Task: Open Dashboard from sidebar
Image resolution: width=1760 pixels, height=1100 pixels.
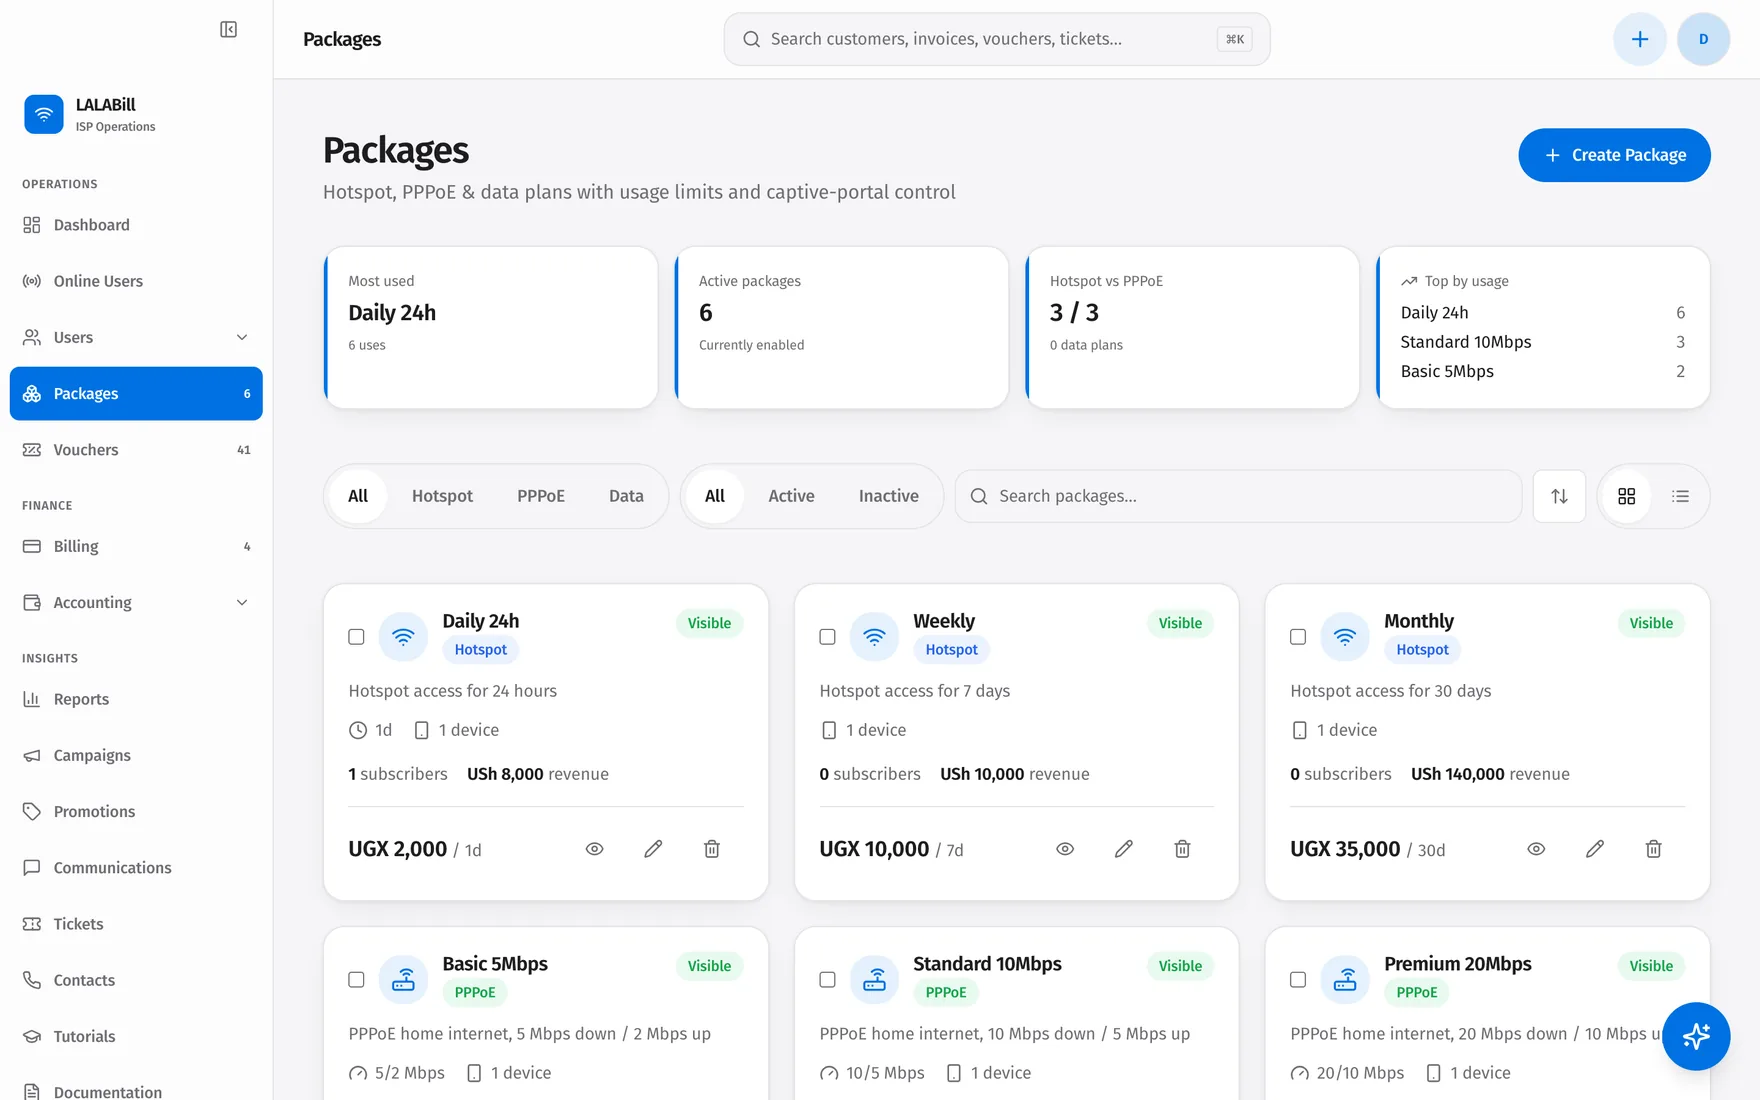Action: [136, 225]
